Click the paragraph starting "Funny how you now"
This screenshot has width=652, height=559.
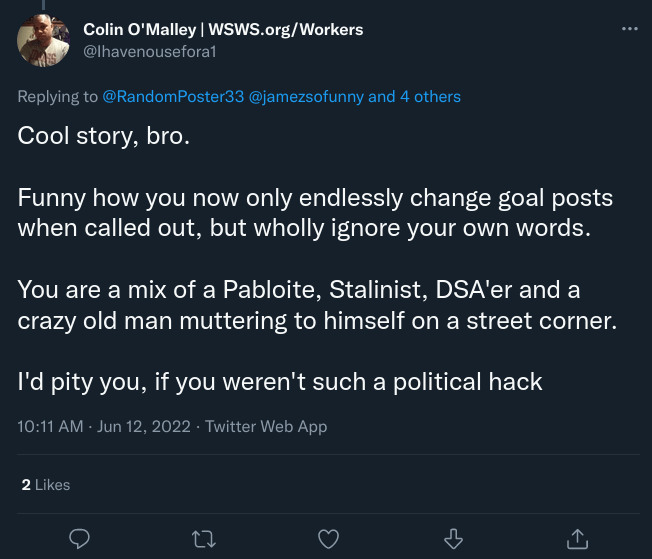pos(315,212)
